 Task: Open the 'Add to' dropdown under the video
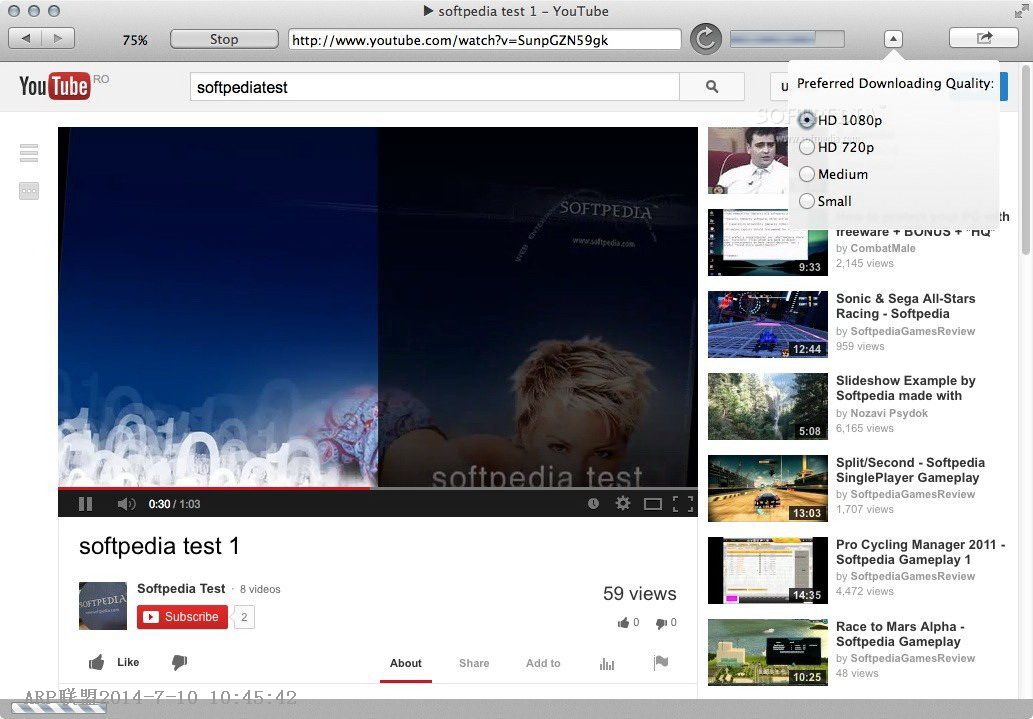pos(542,663)
